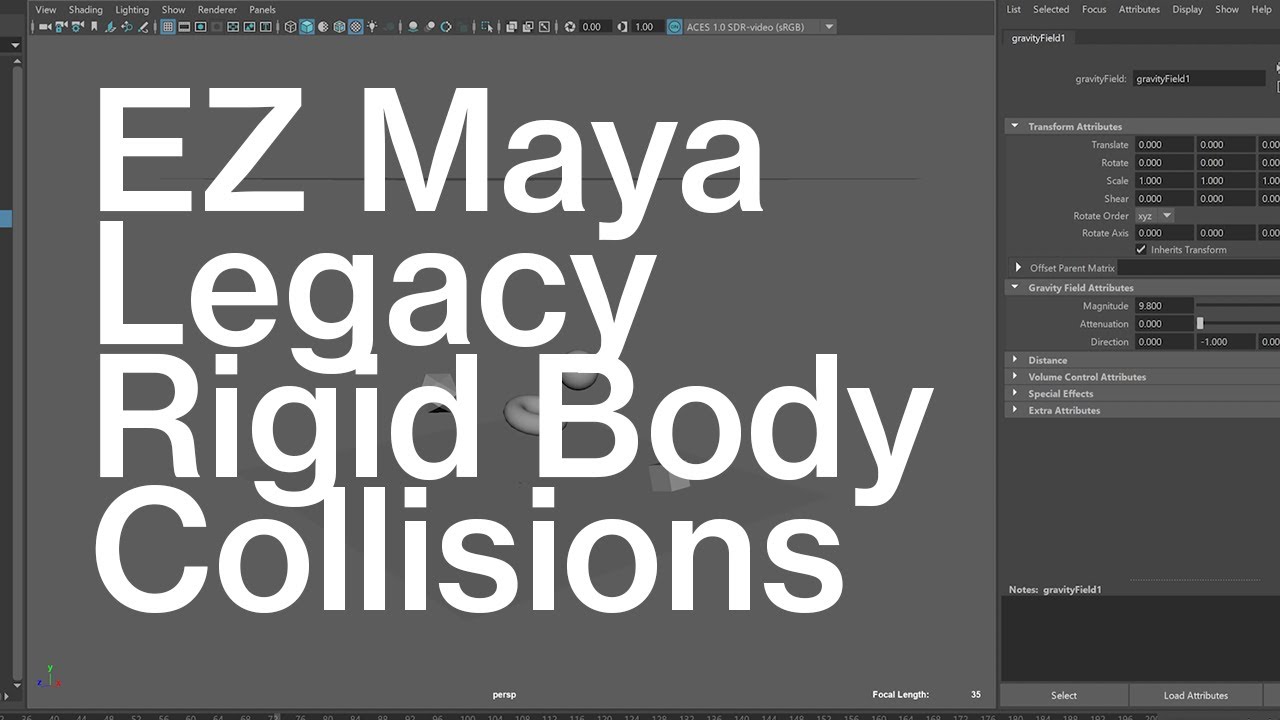Open the viewport Renderer menu
The width and height of the screenshot is (1280, 720).
point(217,10)
